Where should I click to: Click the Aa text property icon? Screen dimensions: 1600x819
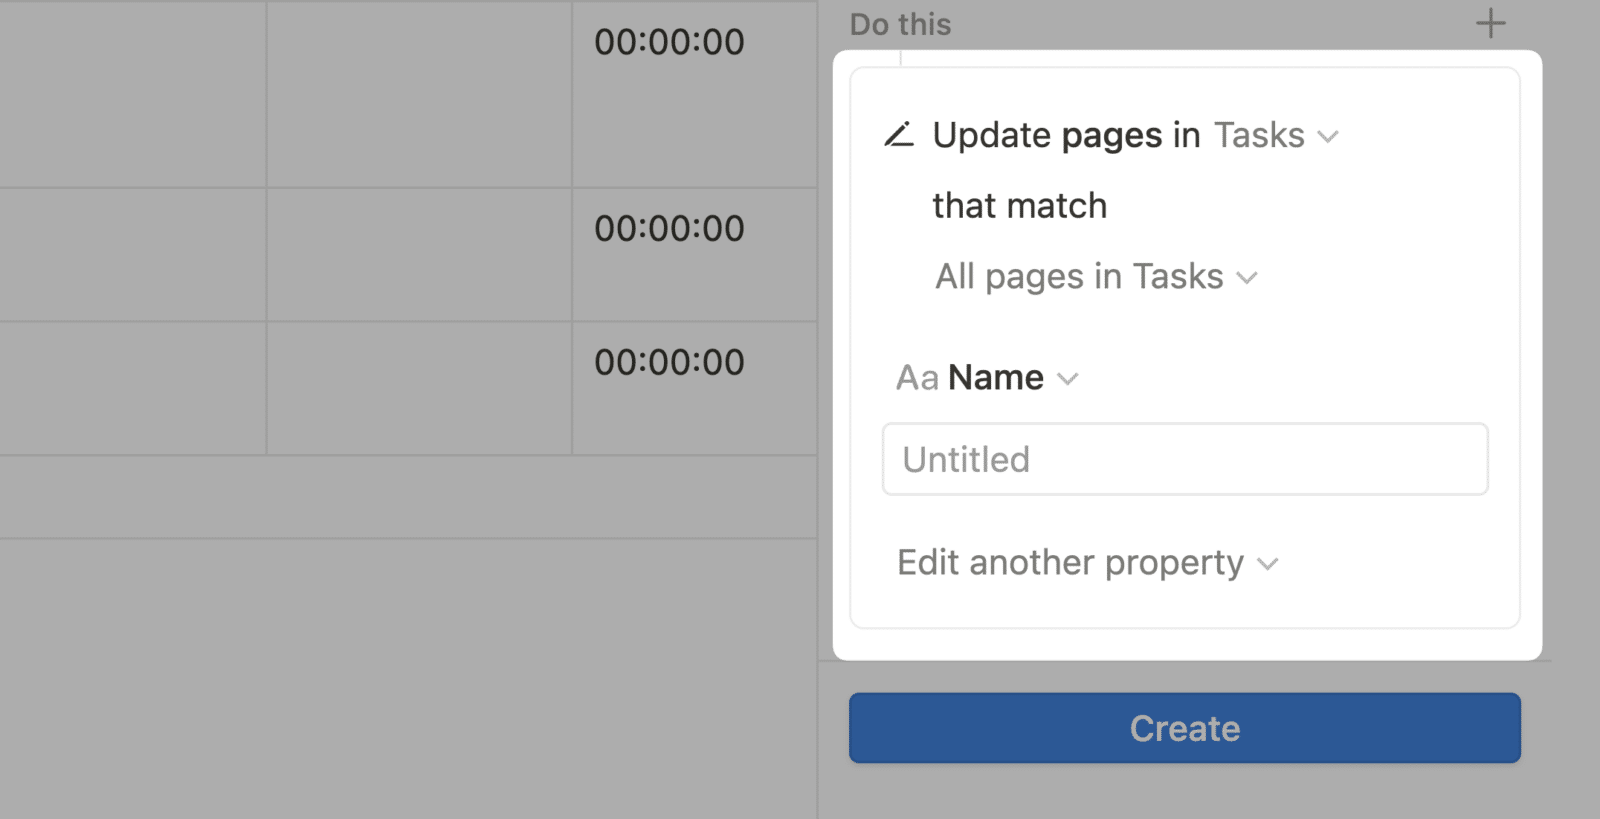(x=917, y=378)
